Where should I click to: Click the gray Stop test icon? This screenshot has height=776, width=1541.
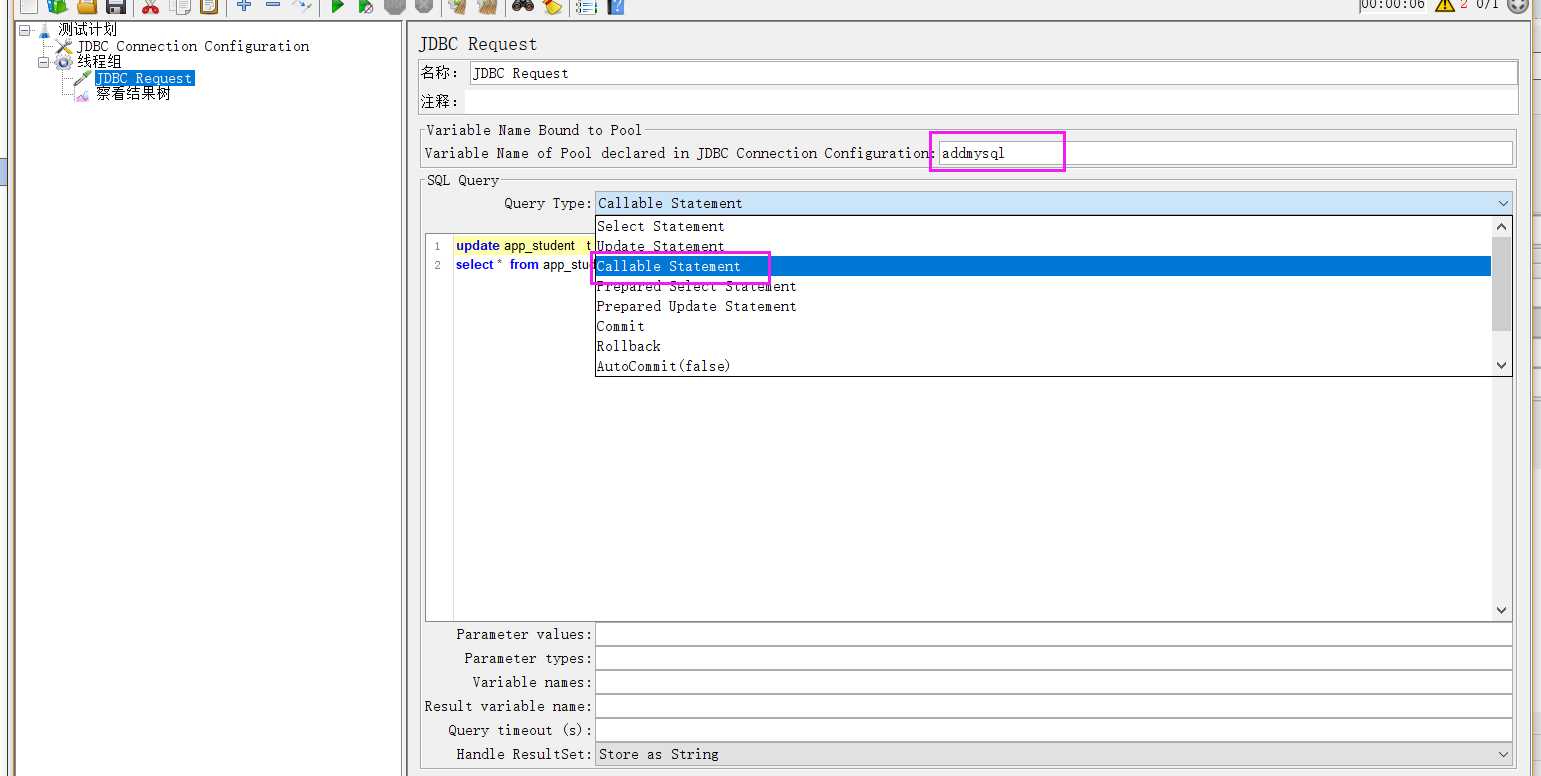(x=395, y=6)
